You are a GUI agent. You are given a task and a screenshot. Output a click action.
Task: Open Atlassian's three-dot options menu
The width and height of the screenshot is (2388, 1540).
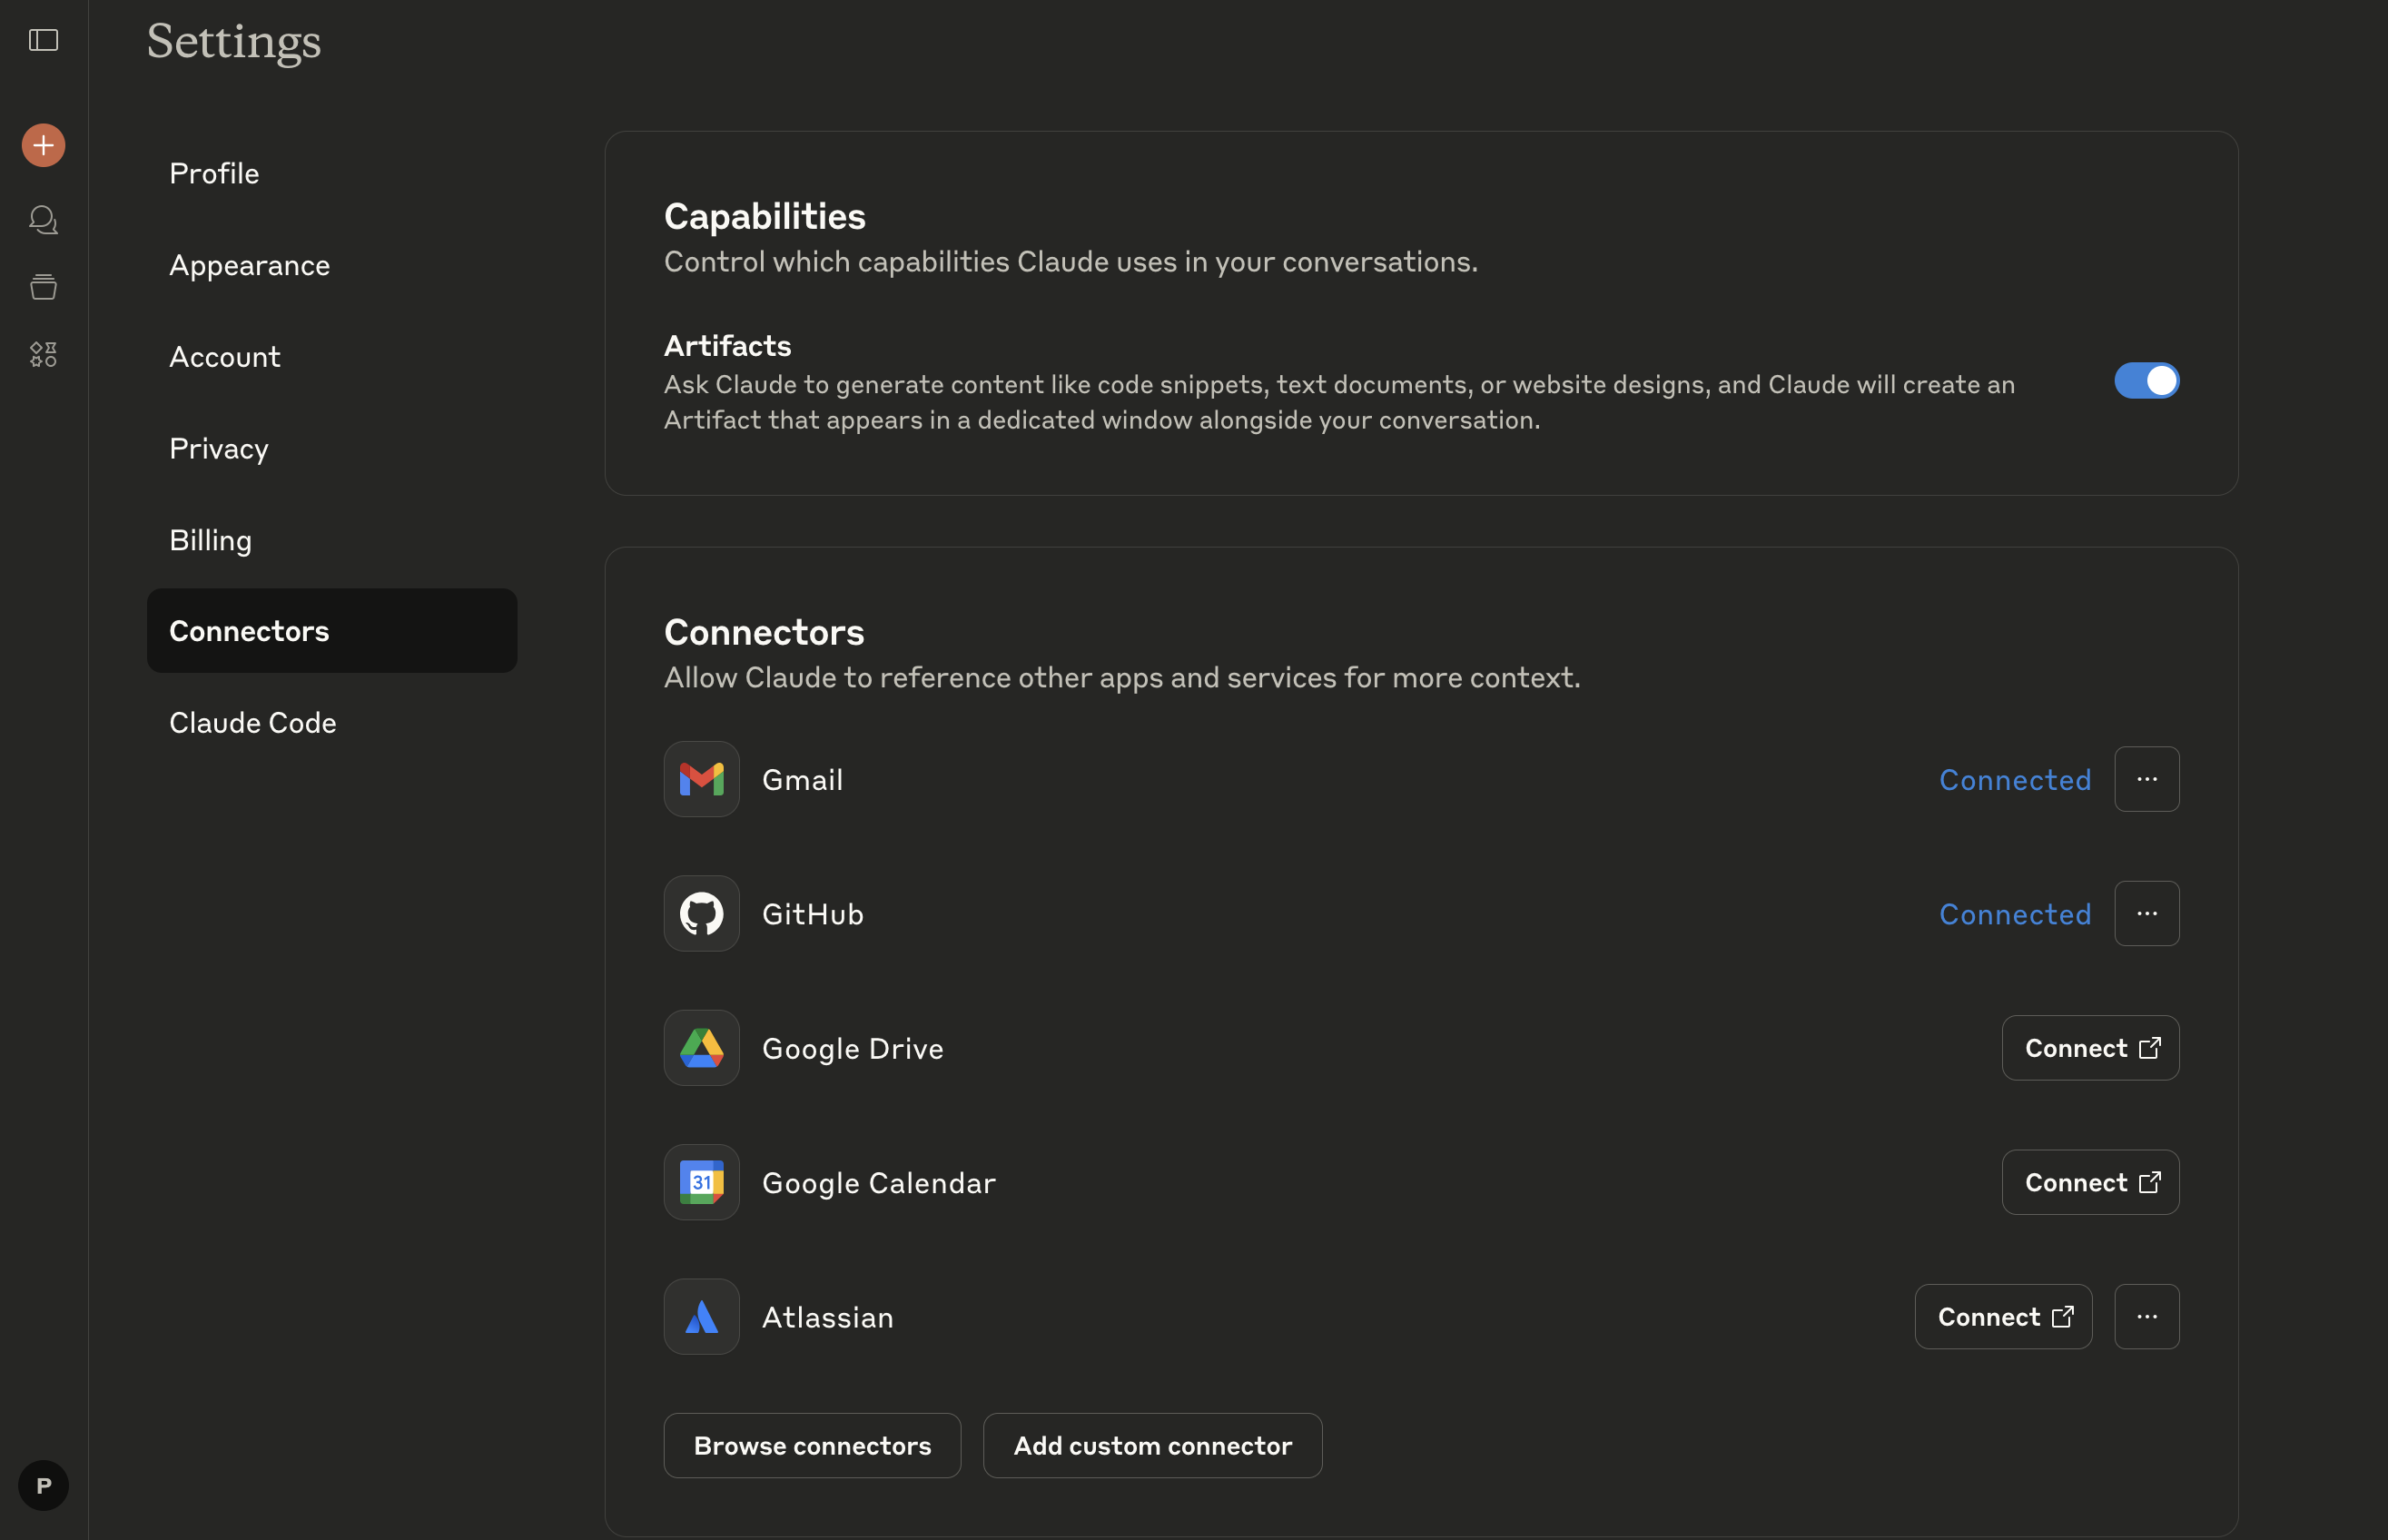coord(2146,1317)
